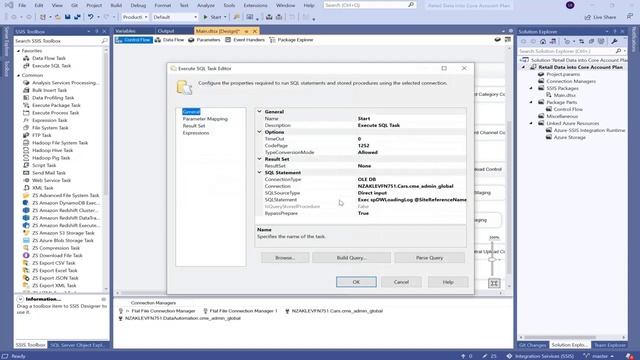The image size is (640, 360).
Task: Adjust the designer zoom slider
Action: click(492, 259)
